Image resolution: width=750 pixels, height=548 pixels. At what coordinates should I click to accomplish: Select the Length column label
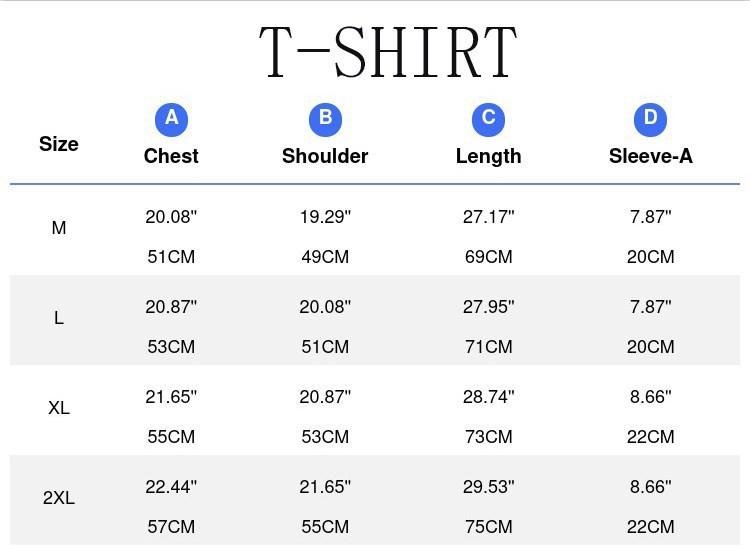tap(488, 156)
